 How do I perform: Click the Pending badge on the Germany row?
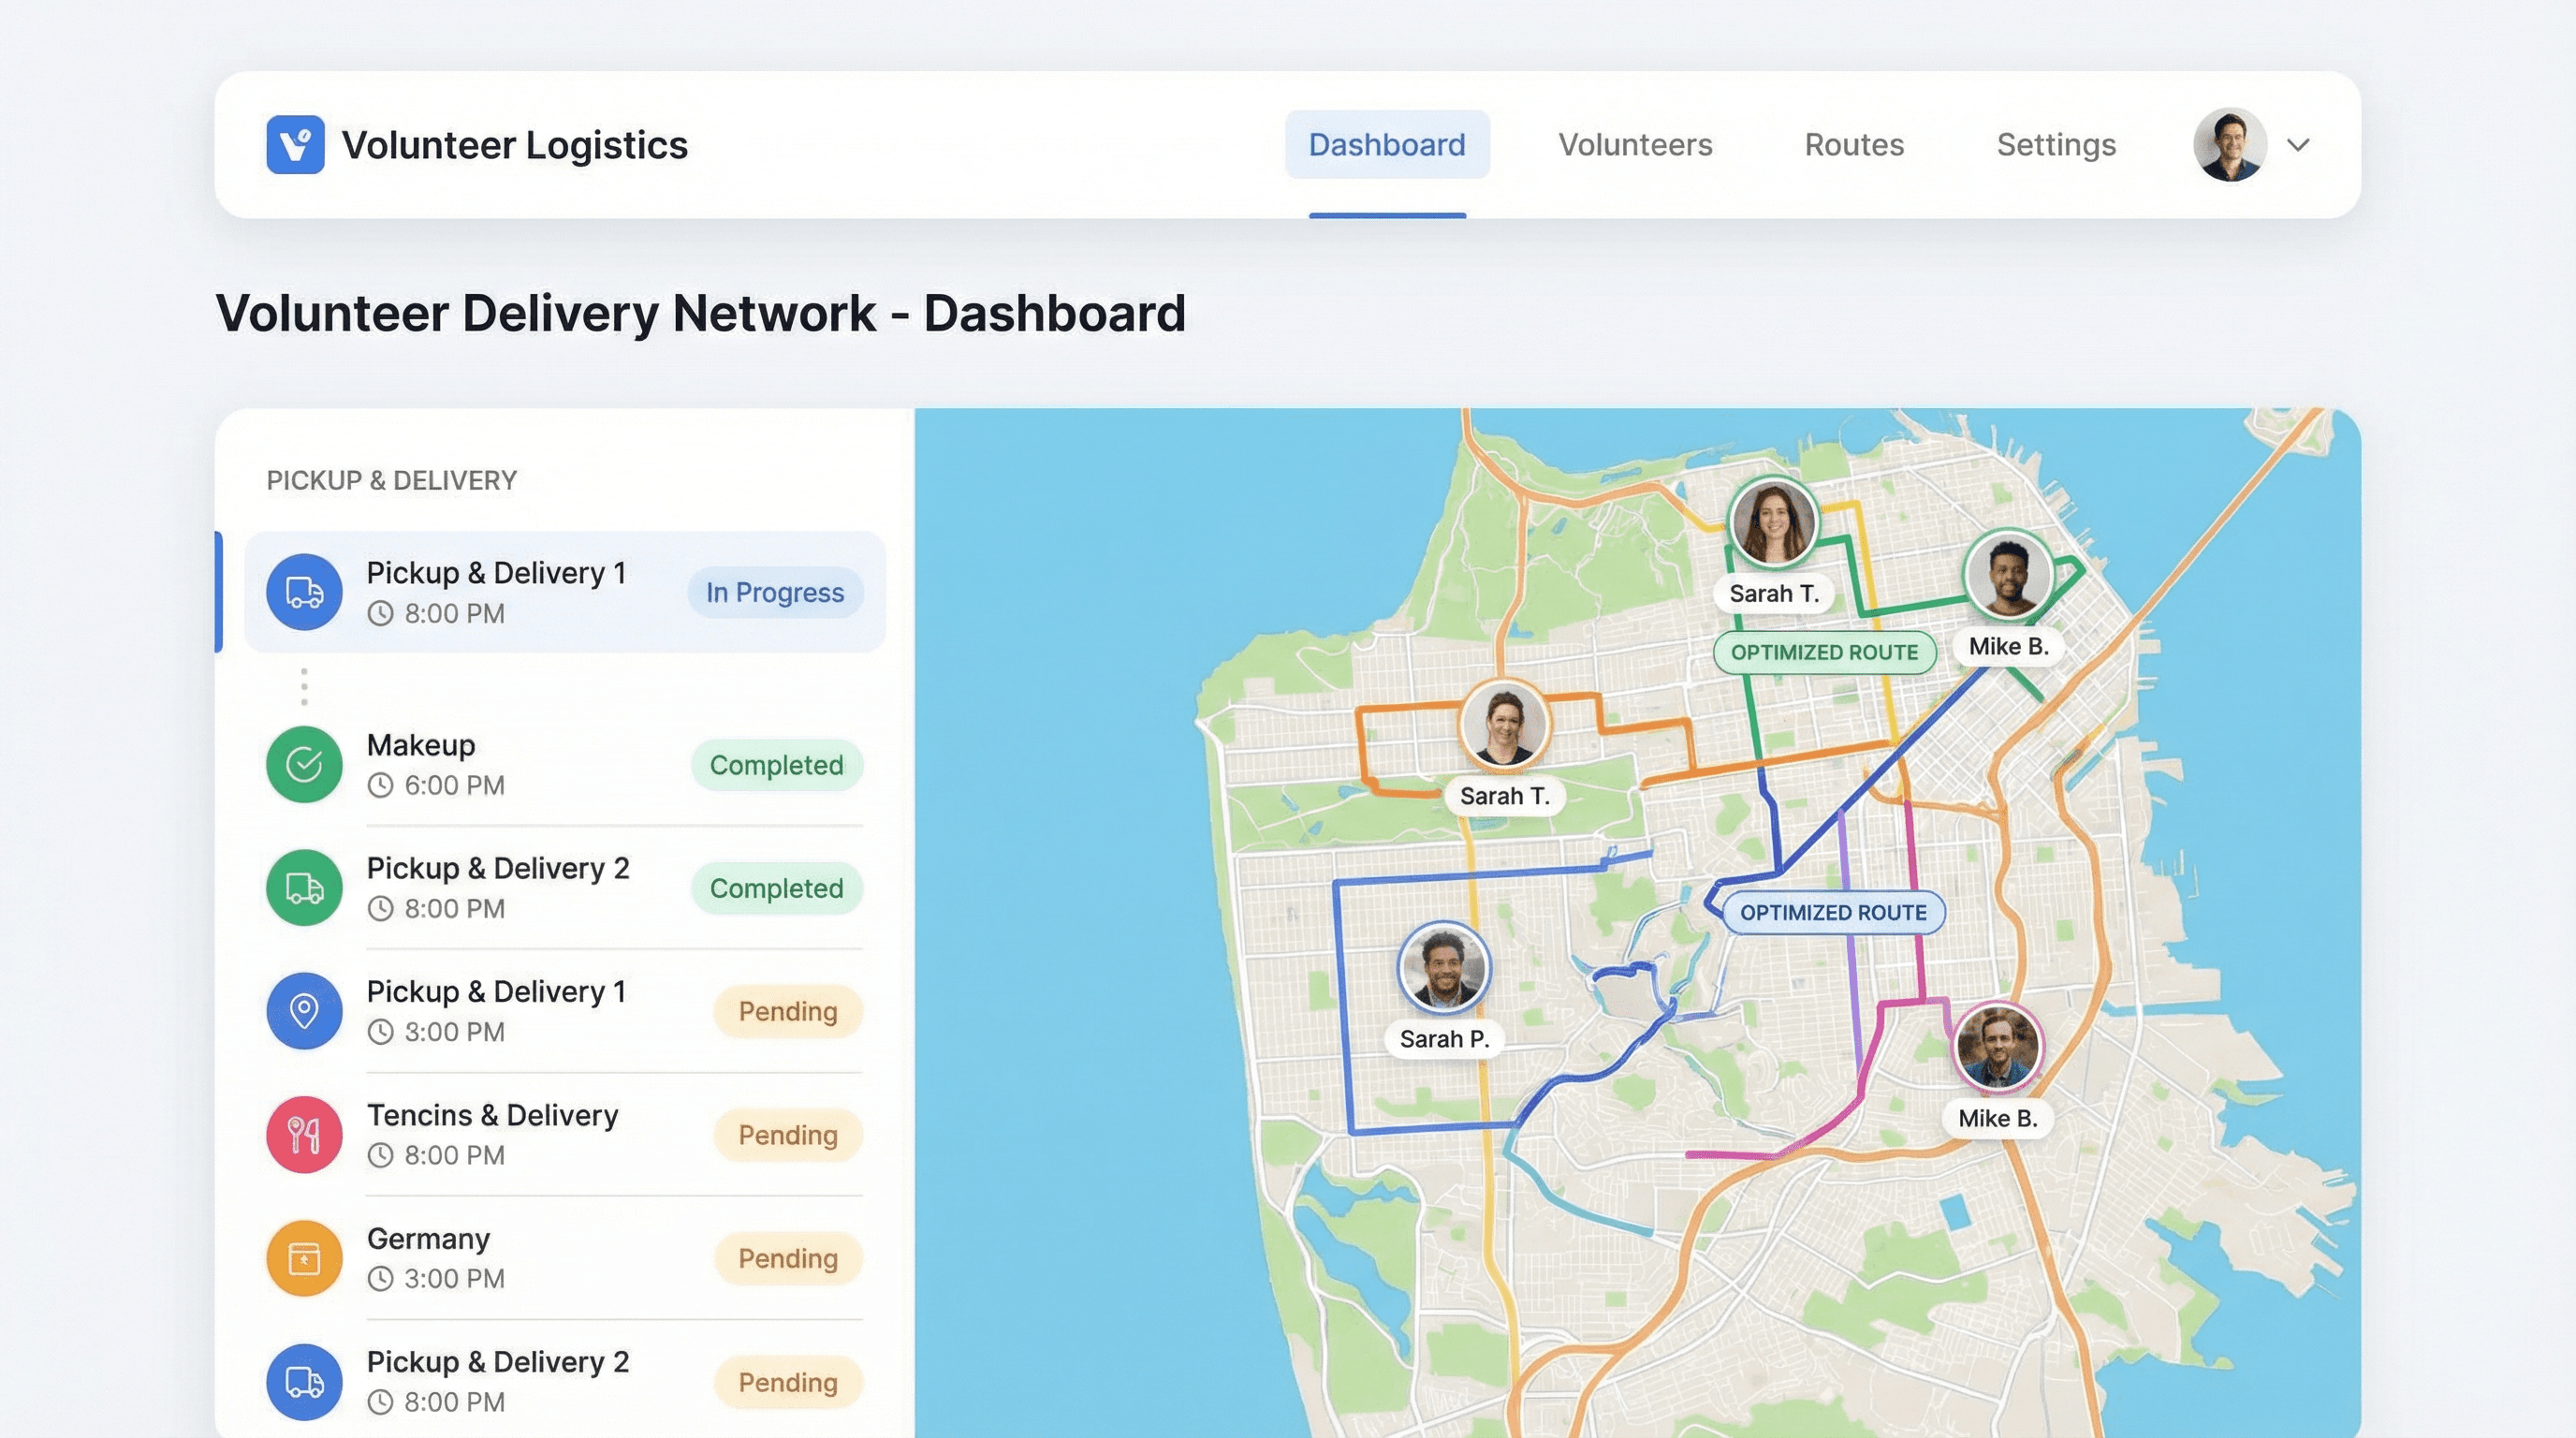click(787, 1258)
